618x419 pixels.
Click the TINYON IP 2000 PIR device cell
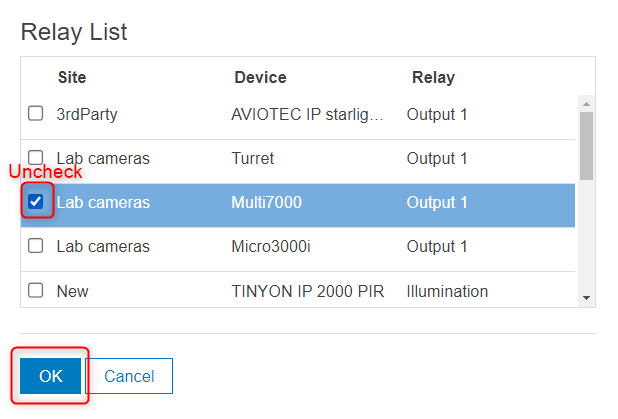pos(299,291)
